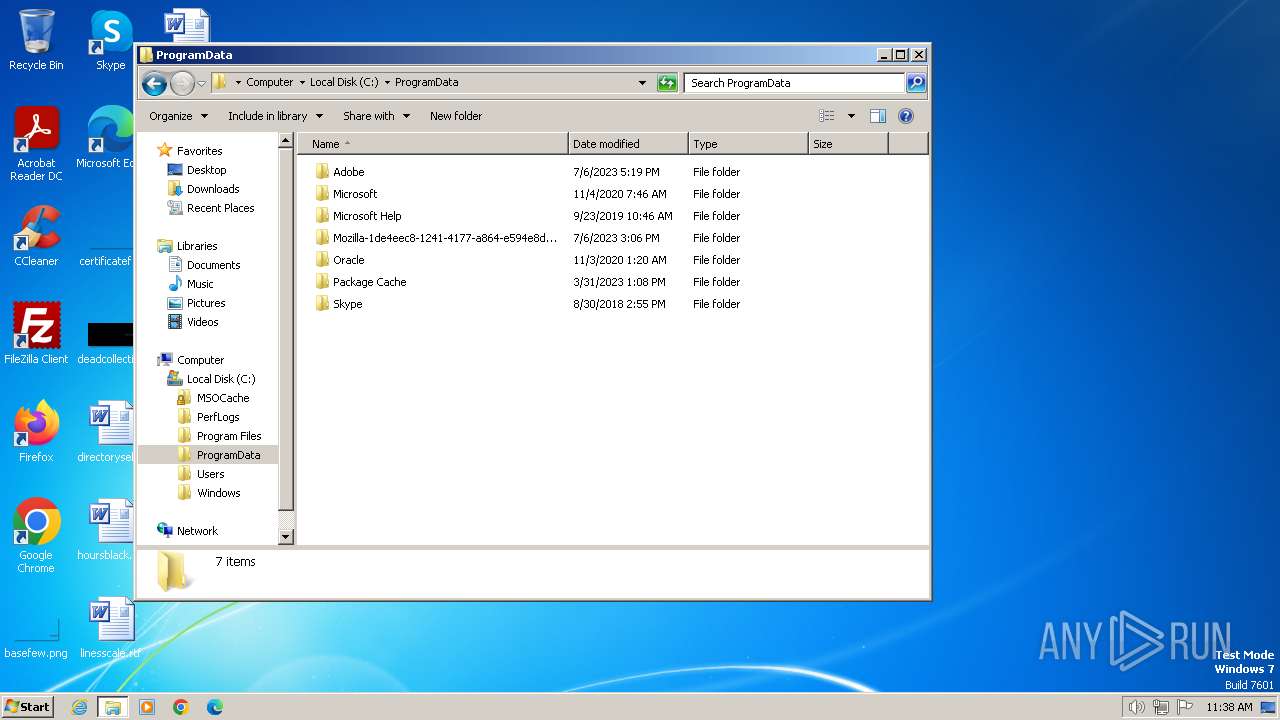Sort by the Type column header
Screen dimensions: 1280x720
(x=748, y=144)
